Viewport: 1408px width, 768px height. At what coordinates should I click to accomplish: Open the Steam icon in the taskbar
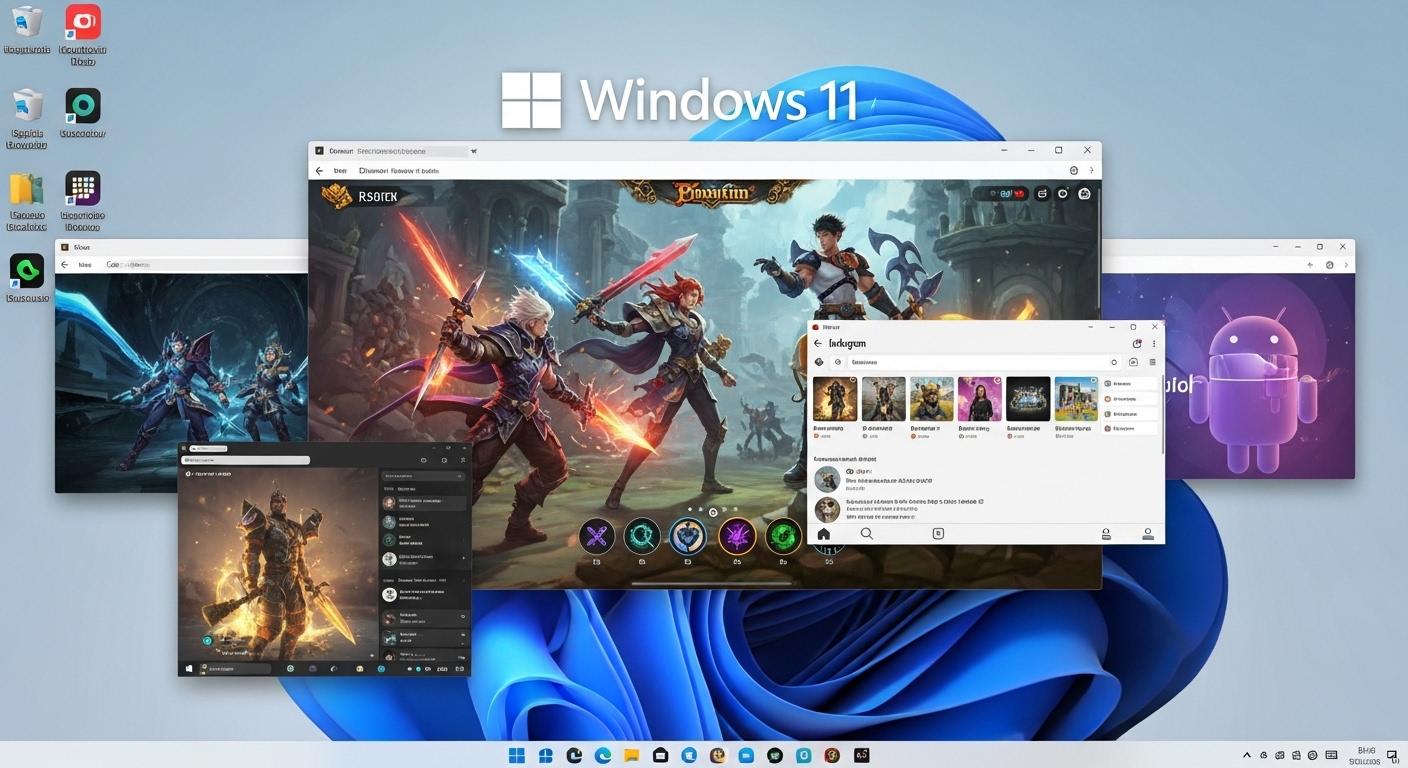coord(775,755)
